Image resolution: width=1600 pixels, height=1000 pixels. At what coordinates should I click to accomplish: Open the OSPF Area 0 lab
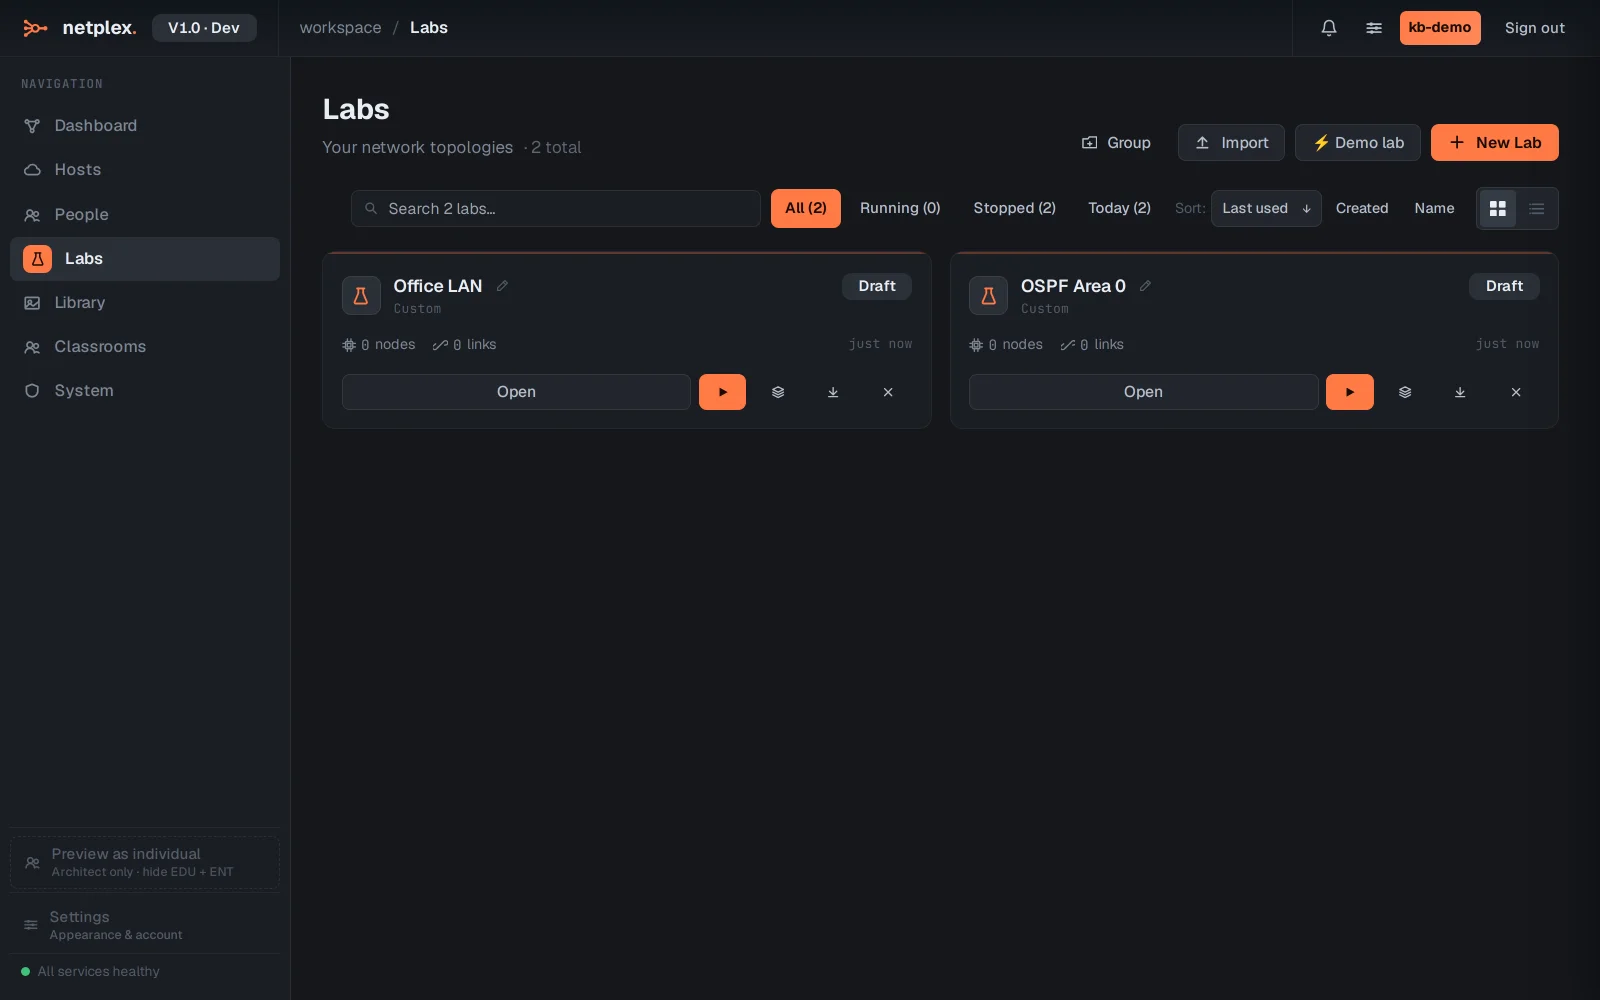coord(1143,392)
